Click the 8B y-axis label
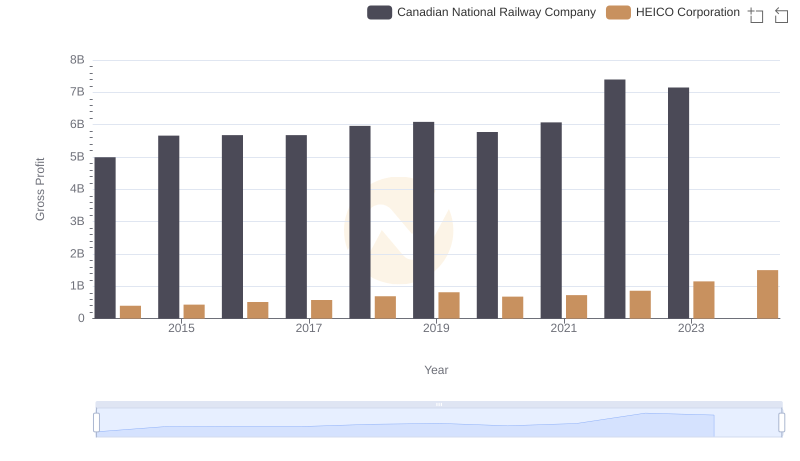The image size is (800, 461). pyautogui.click(x=77, y=60)
